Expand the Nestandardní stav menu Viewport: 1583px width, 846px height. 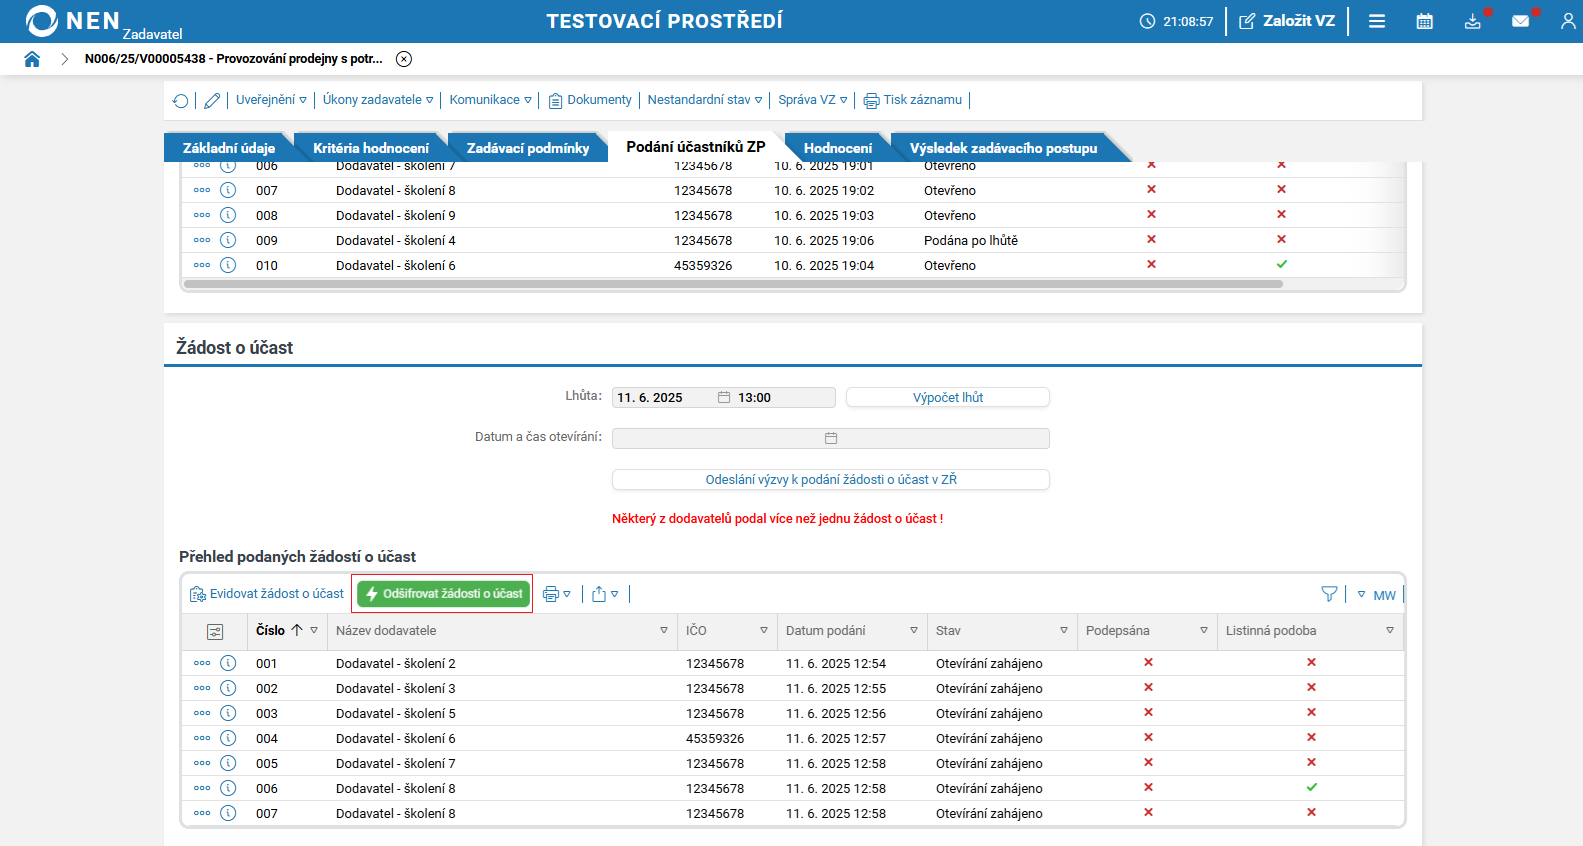(x=704, y=100)
